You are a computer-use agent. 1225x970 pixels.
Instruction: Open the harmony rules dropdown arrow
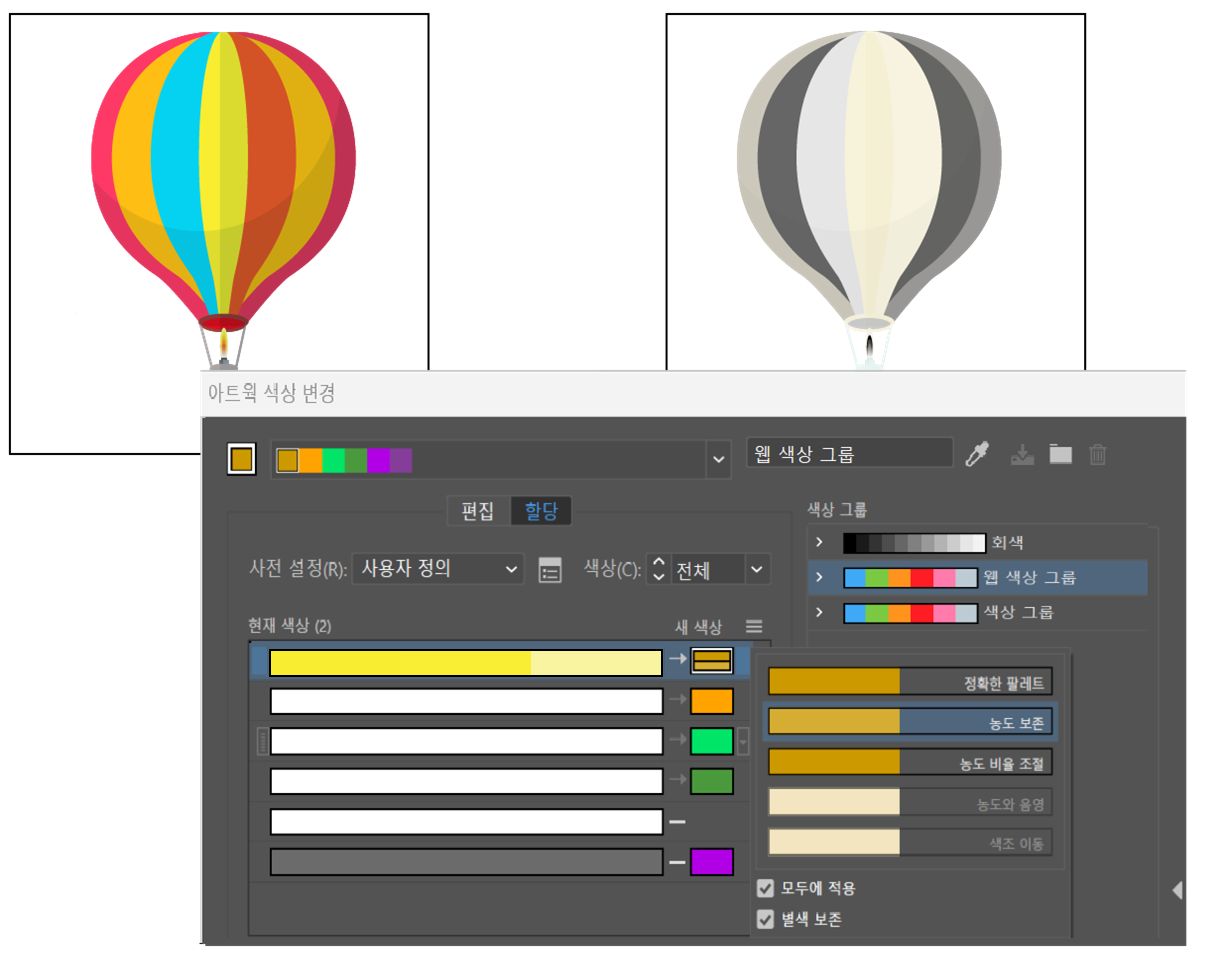click(x=718, y=460)
